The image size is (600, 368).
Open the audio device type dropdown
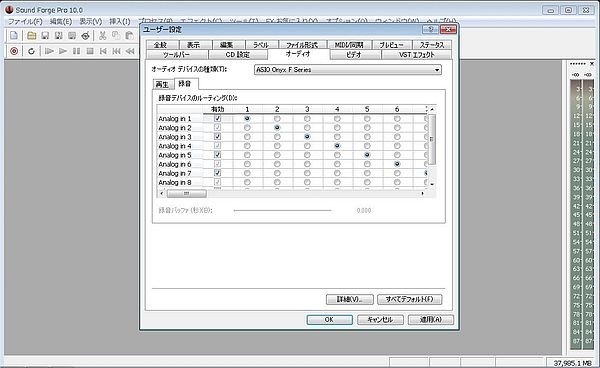pyautogui.click(x=437, y=70)
